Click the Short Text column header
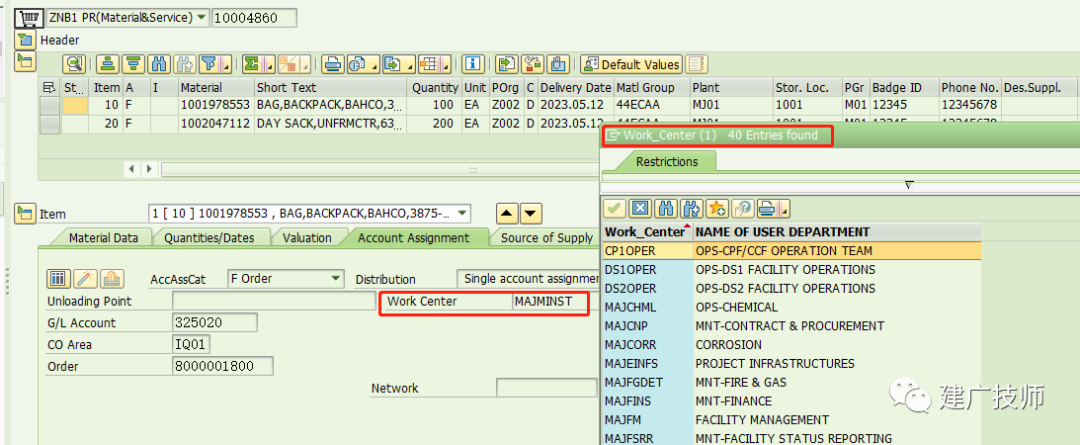Screen dimensions: 1080x445 tap(331, 87)
